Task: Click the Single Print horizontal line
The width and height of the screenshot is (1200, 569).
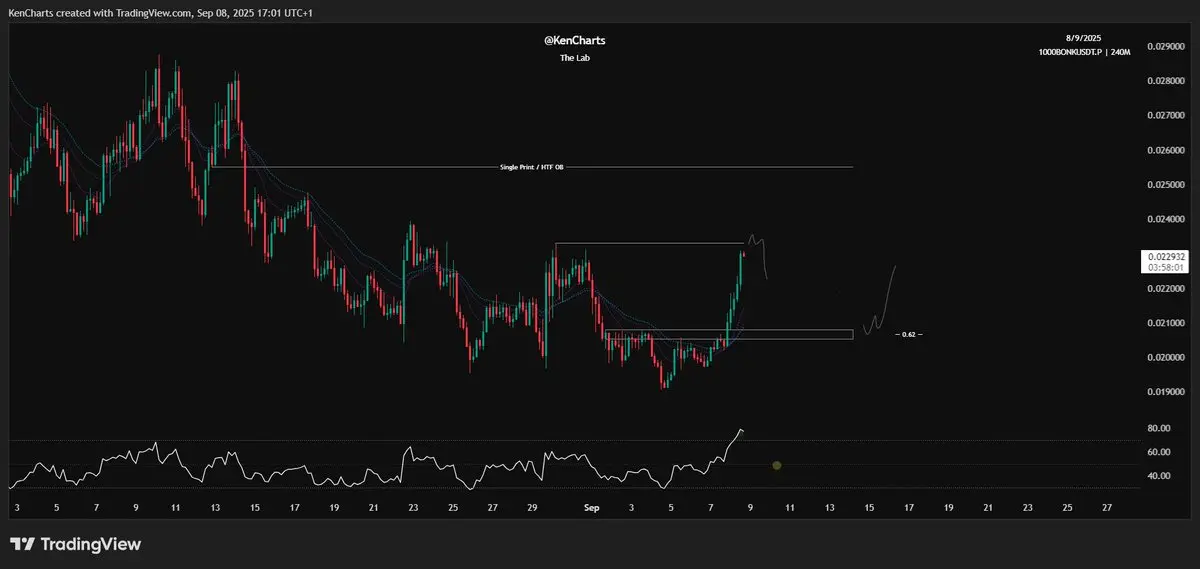Action: 532,167
